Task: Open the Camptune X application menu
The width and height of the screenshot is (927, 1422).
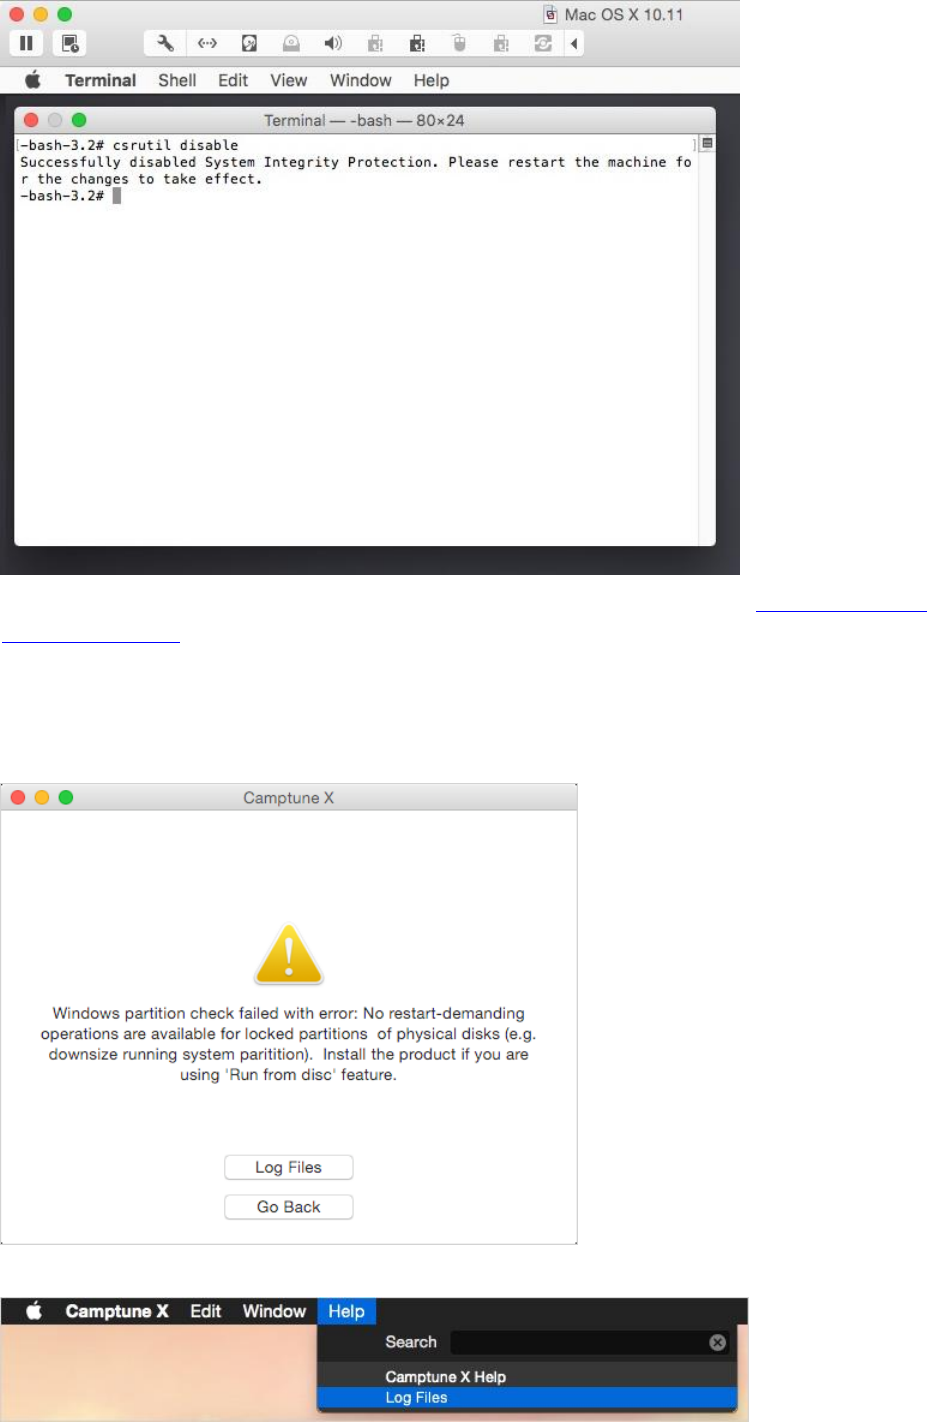Action: tap(117, 1311)
